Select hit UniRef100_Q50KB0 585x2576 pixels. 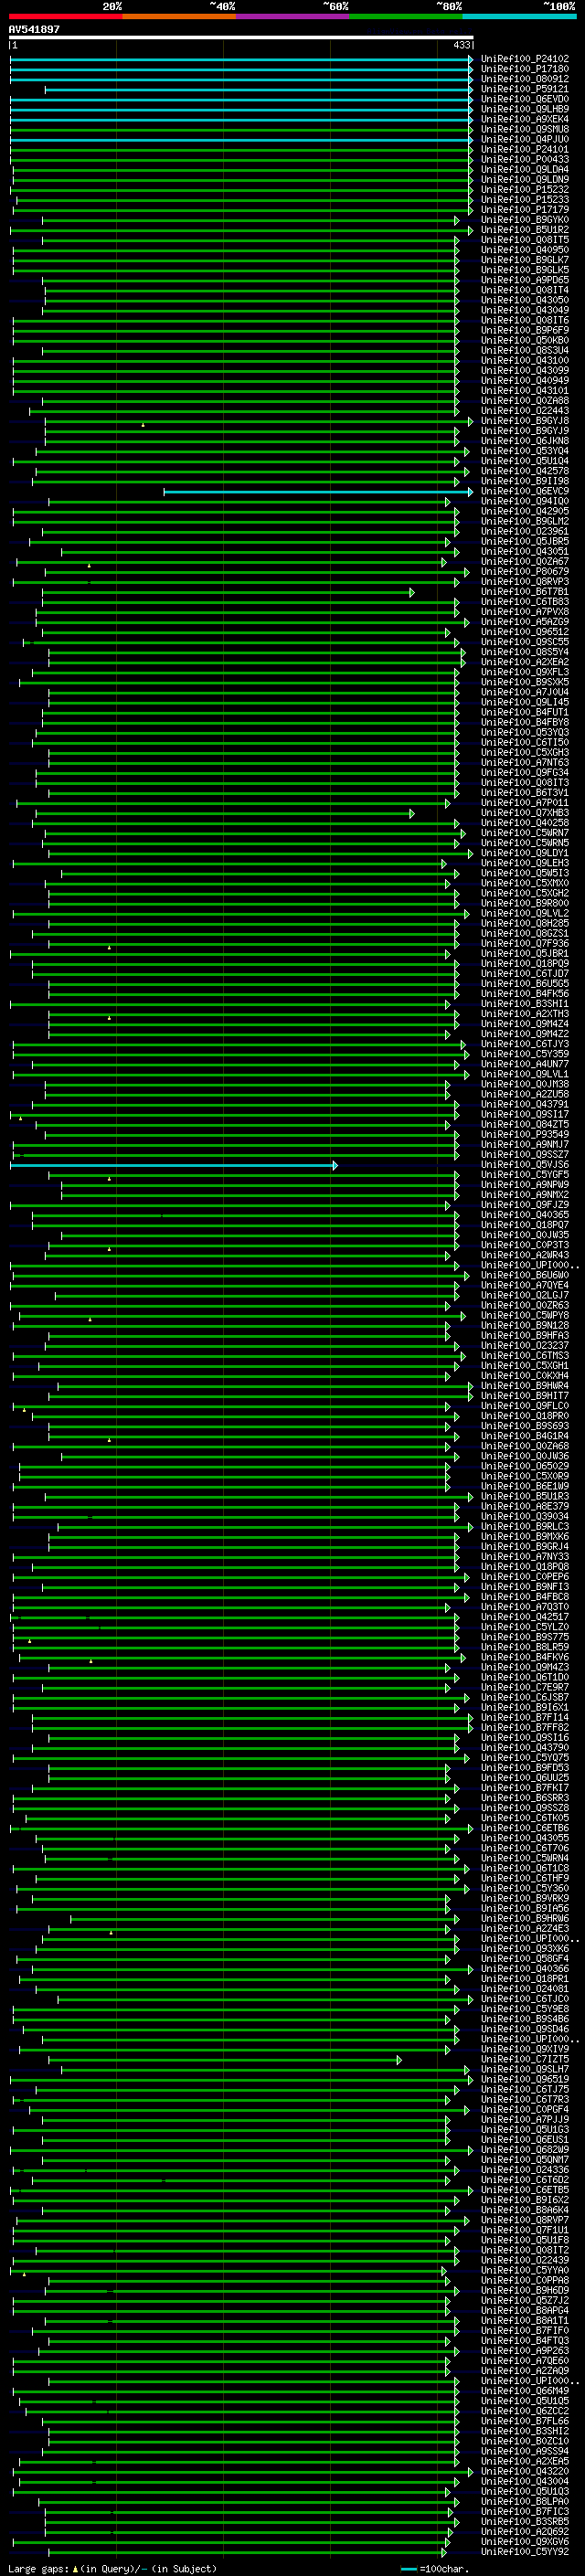[x=525, y=340]
